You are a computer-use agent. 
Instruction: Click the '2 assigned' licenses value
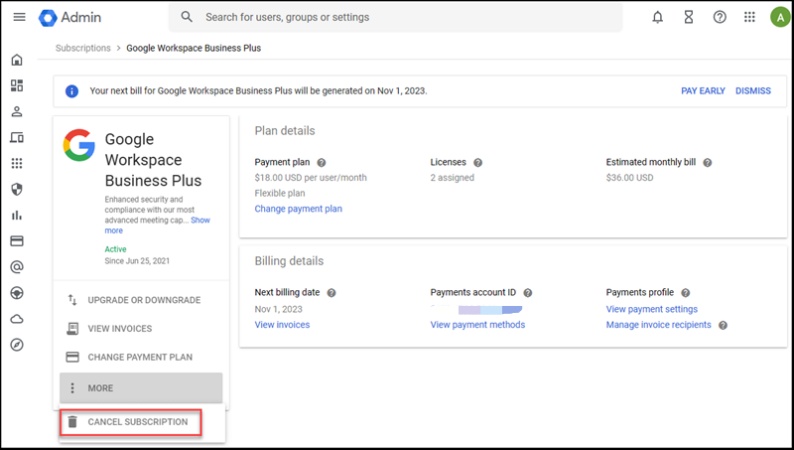[452, 178]
